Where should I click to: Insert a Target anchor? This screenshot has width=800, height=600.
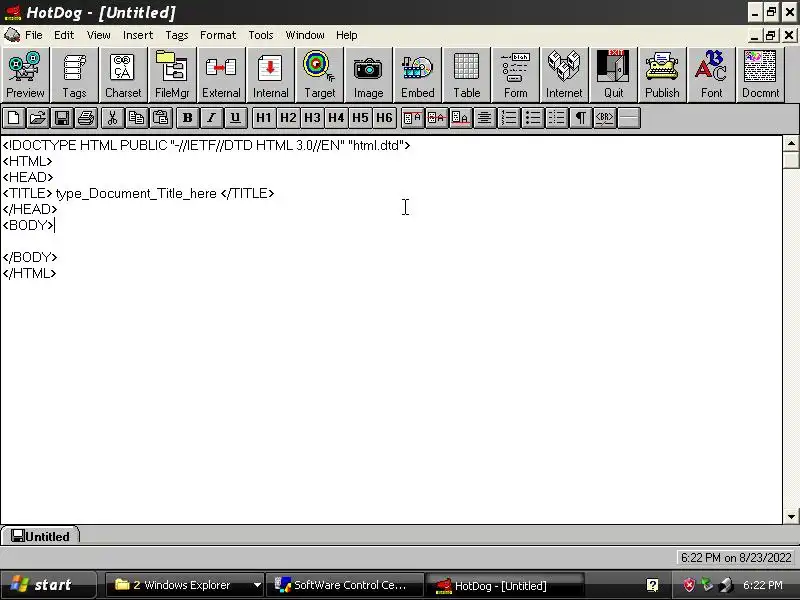point(319,75)
